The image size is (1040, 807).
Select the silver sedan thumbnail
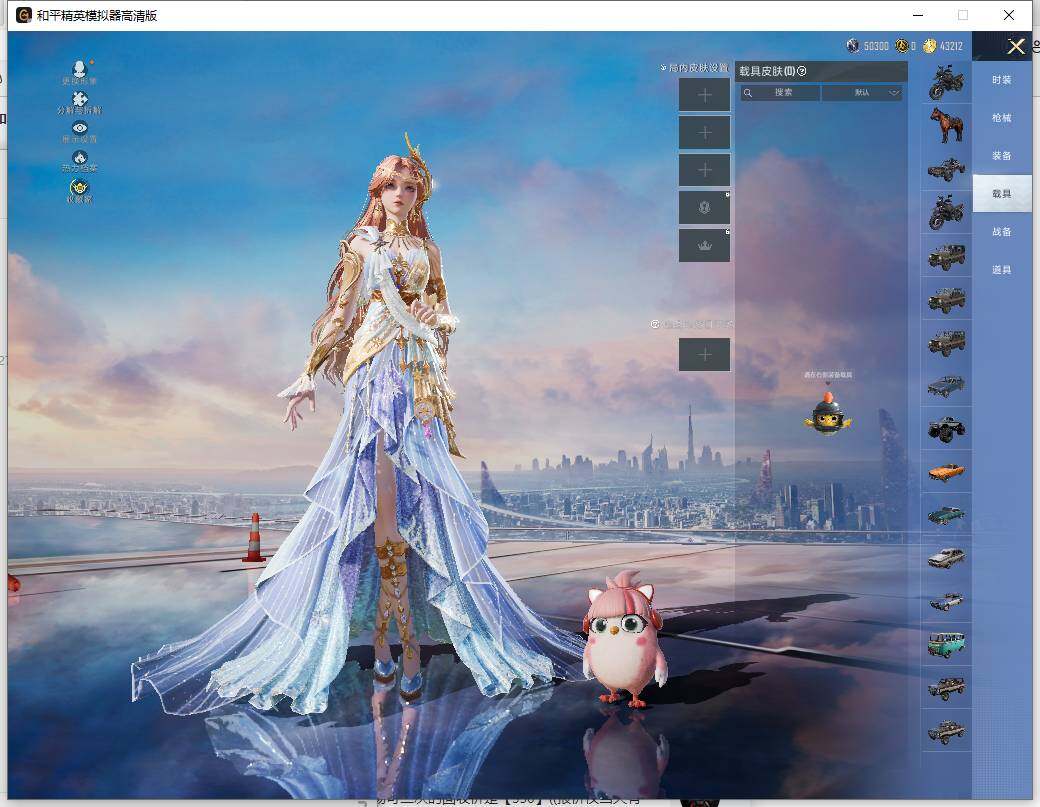[x=946, y=558]
